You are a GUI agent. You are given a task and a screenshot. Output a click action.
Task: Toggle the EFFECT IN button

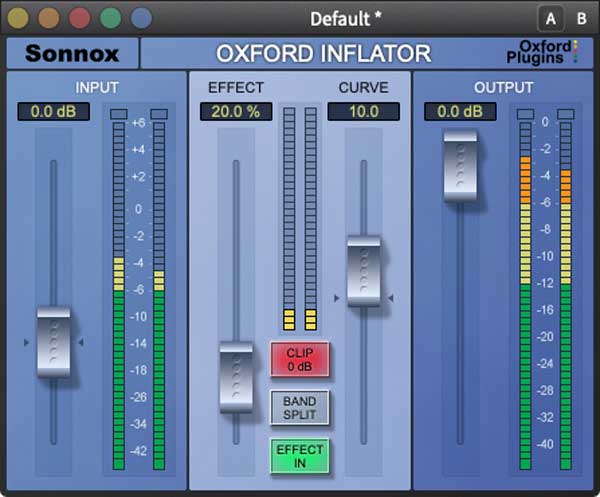[x=300, y=456]
